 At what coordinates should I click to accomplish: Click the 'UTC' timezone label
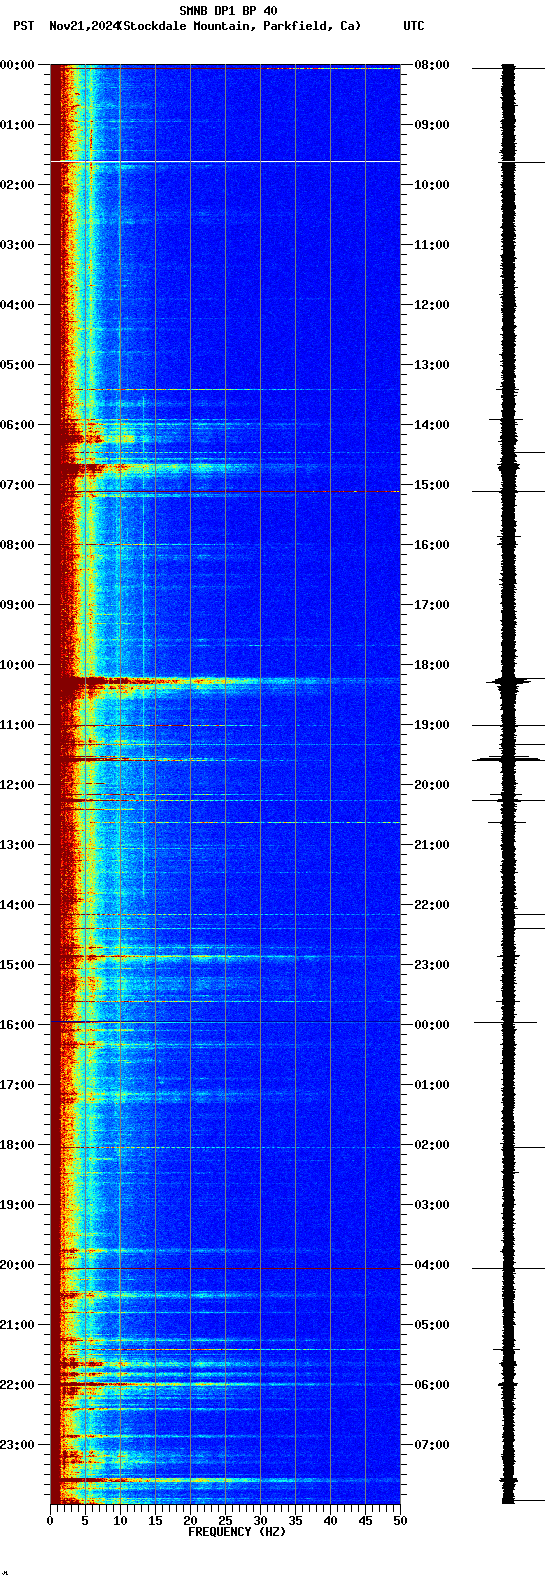[x=414, y=26]
